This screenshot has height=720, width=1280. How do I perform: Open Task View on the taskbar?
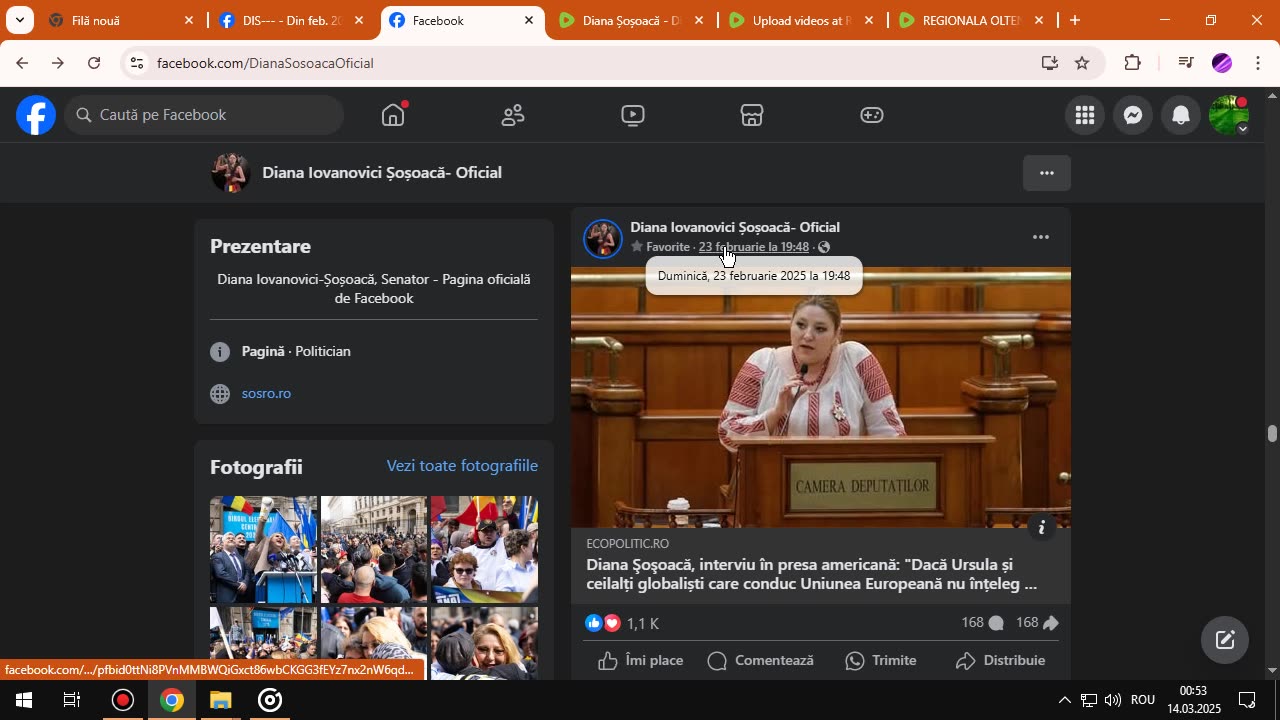tap(72, 700)
